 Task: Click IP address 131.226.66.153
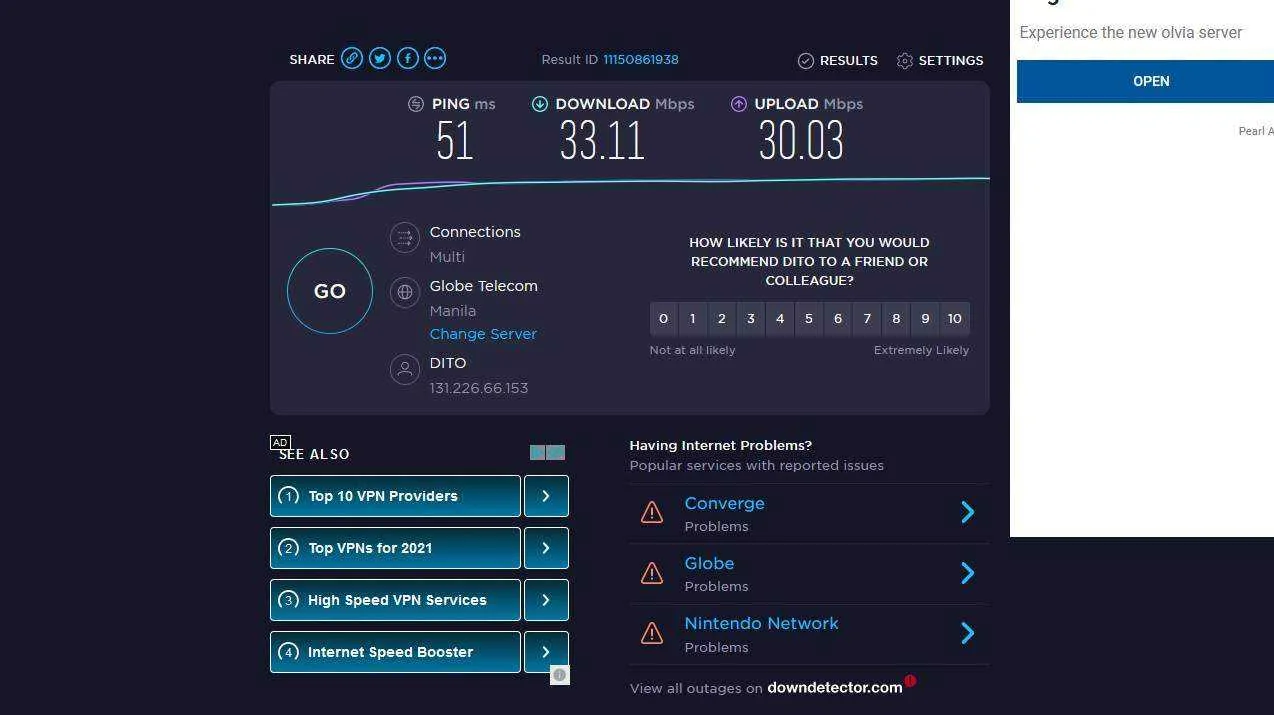pos(479,388)
